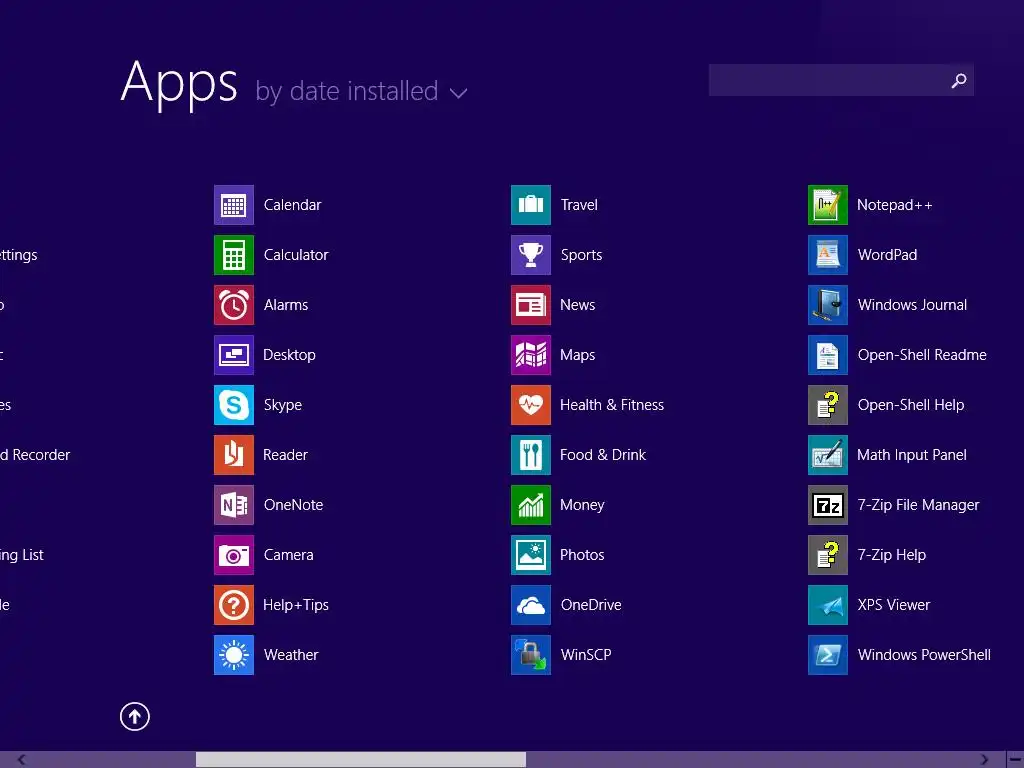Click the 7-Zip Help icon
Viewport: 1024px width, 768px height.
[828, 555]
